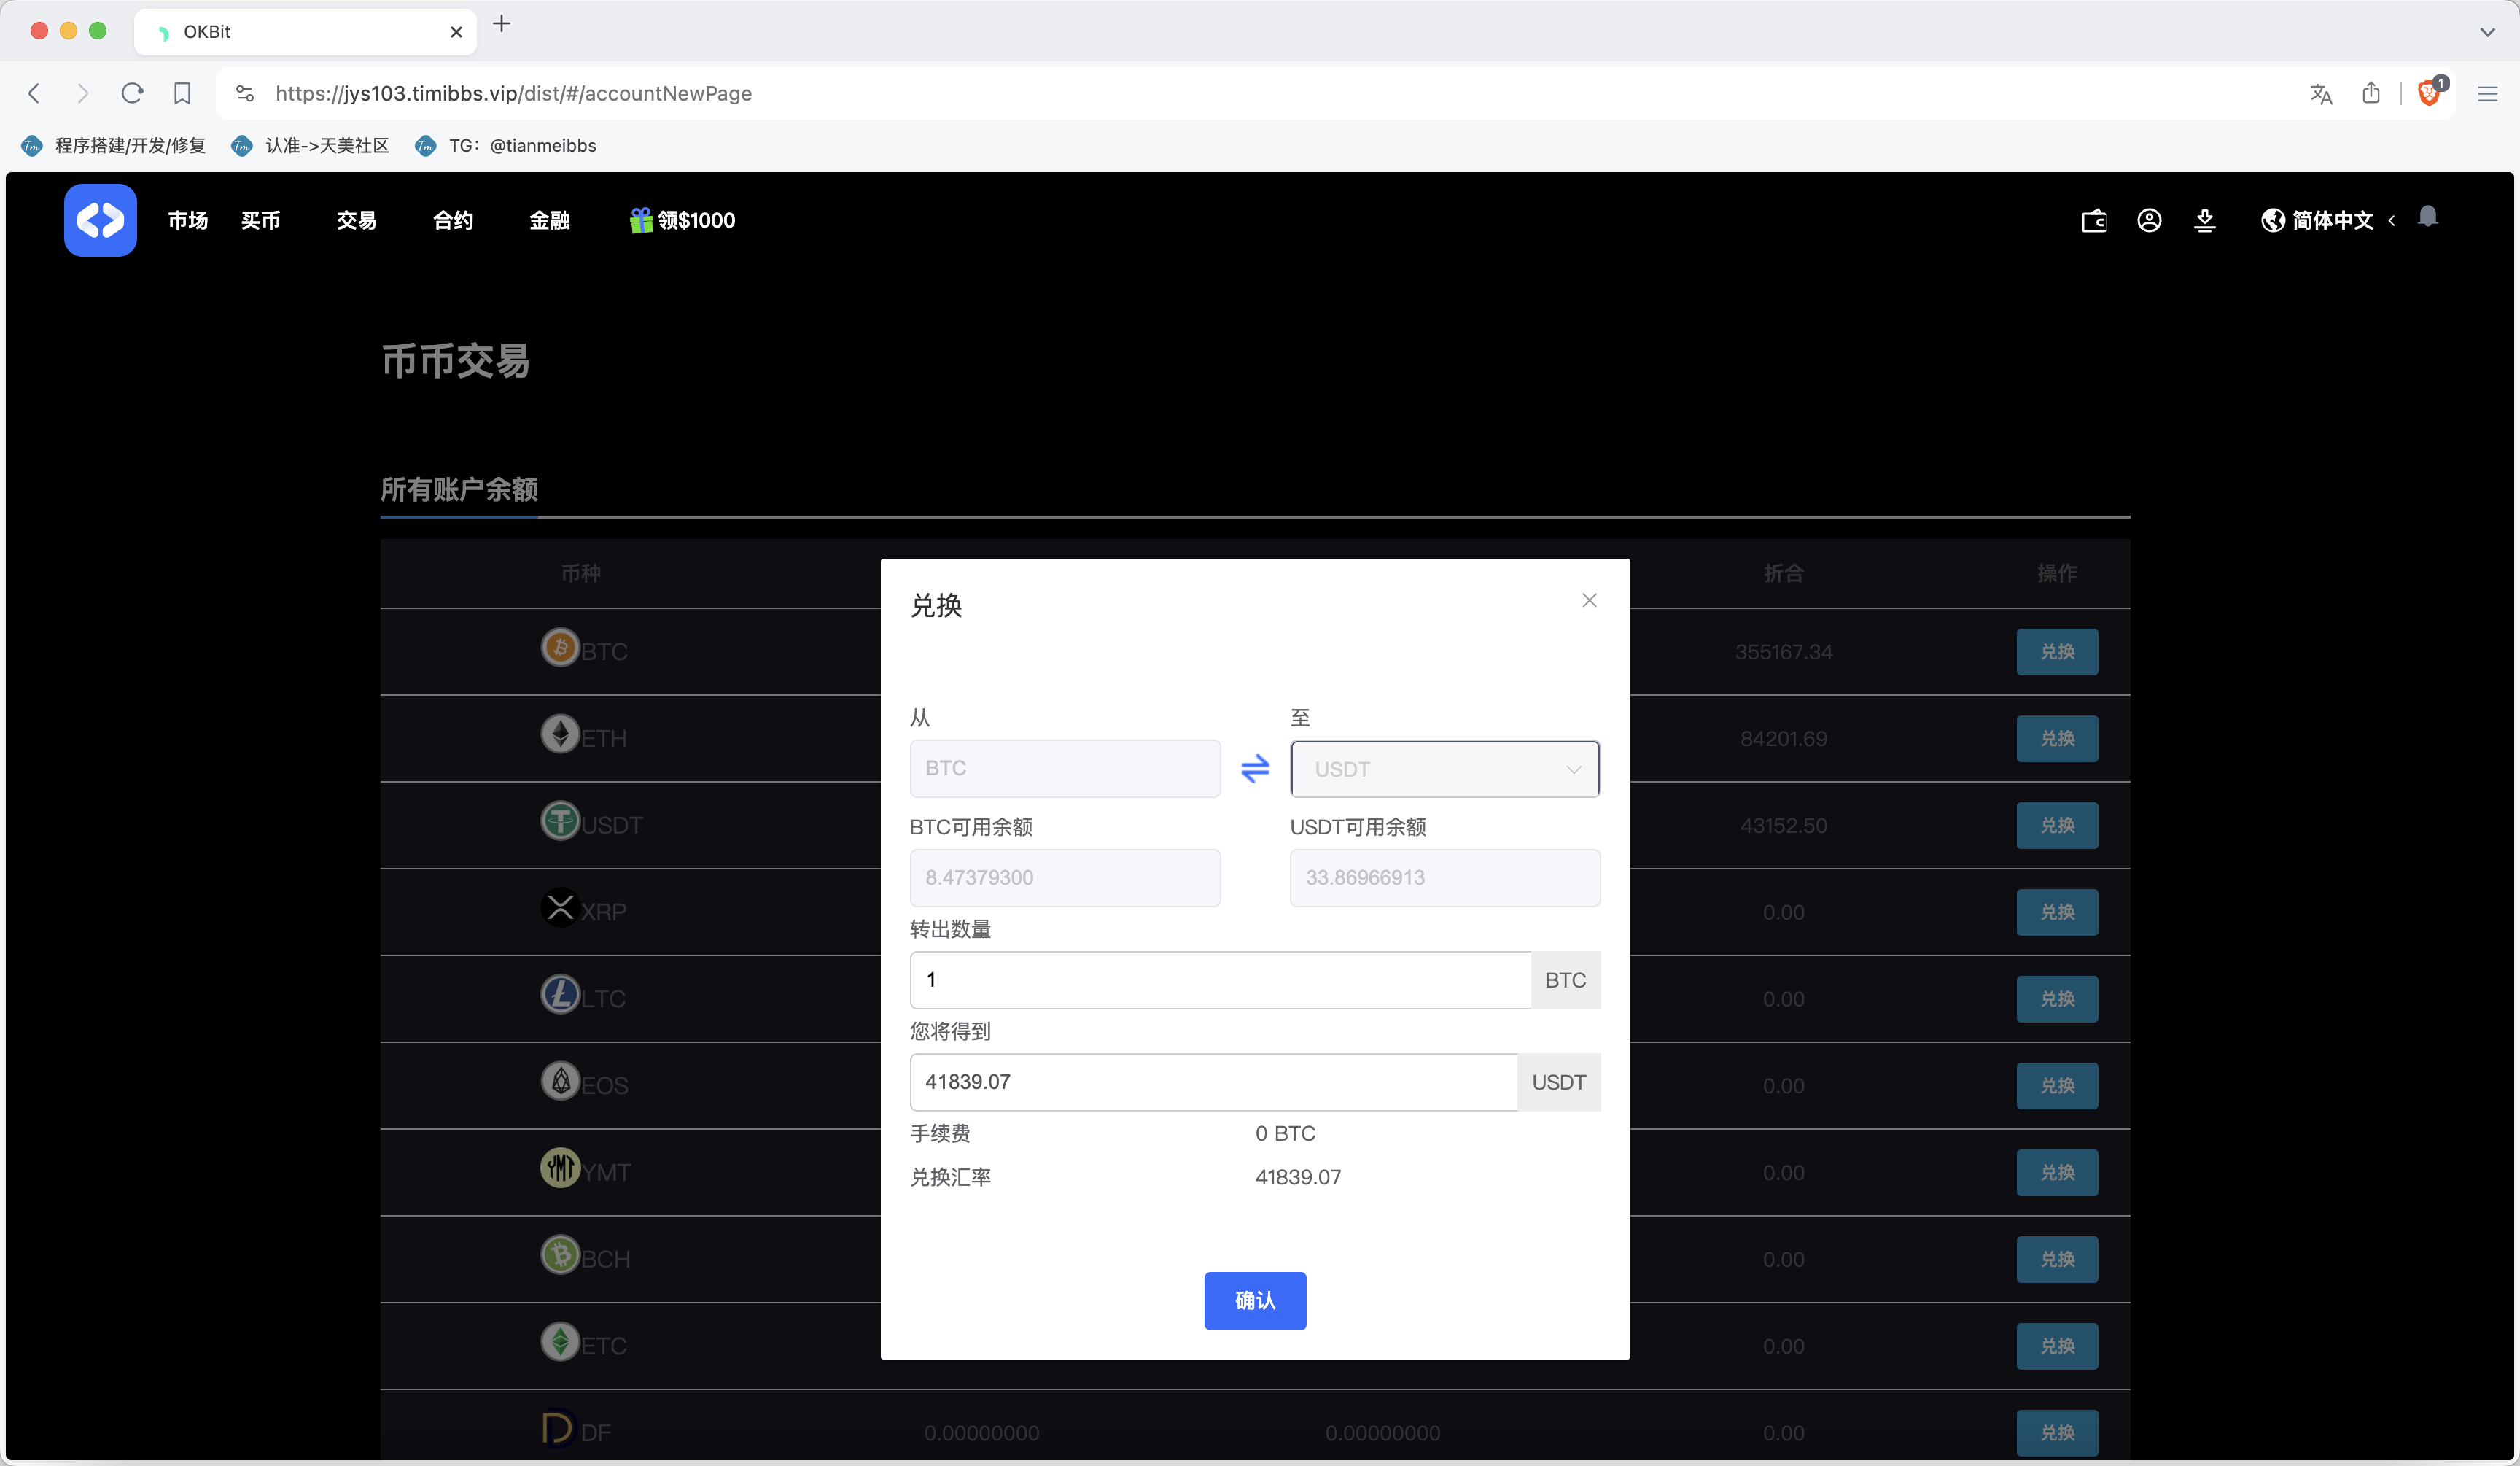Click 兑换 button in BCH row
The width and height of the screenshot is (2520, 1466).
click(2057, 1259)
